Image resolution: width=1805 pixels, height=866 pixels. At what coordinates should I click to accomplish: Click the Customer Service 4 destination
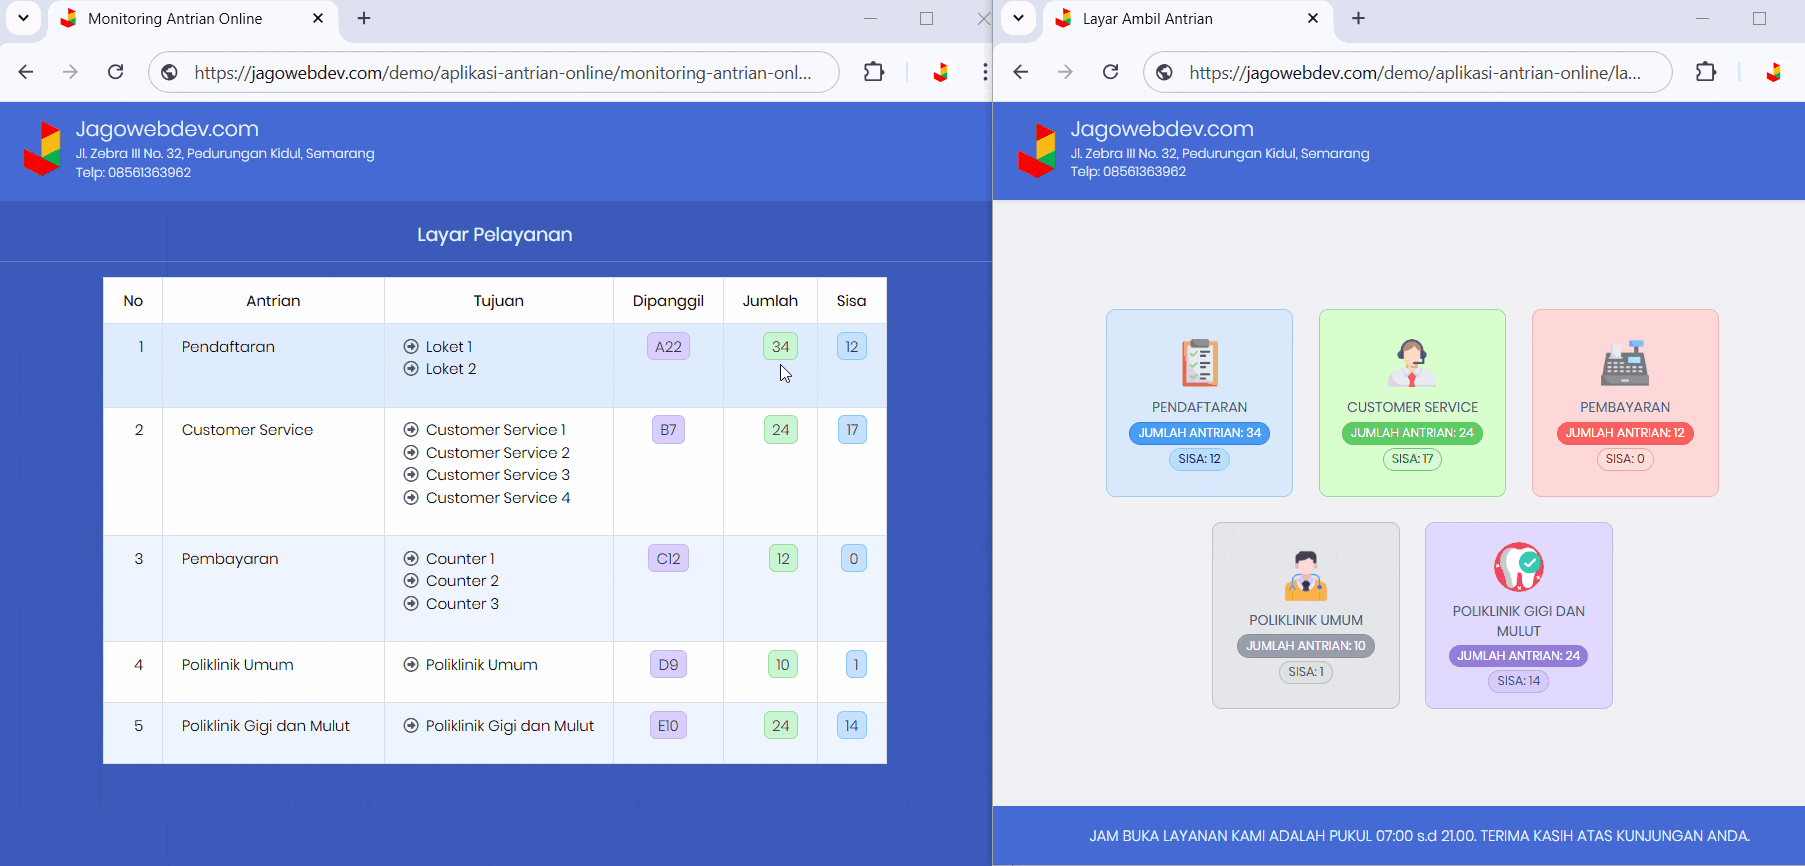[498, 498]
